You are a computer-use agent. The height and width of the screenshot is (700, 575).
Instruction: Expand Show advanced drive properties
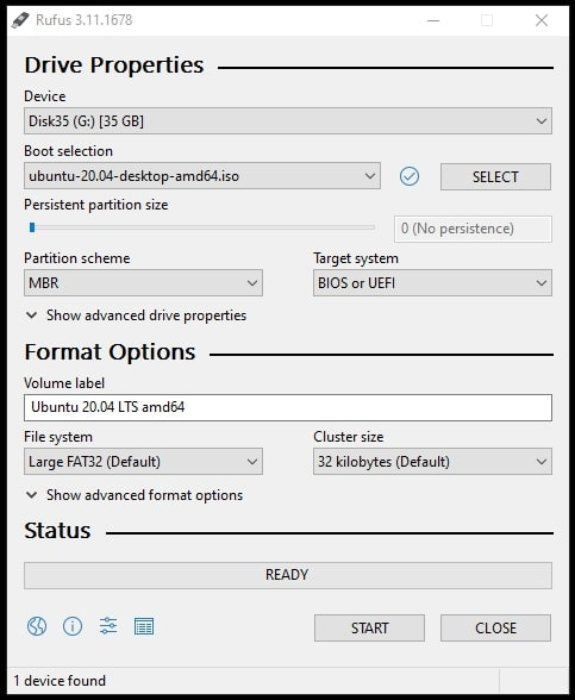tap(136, 315)
